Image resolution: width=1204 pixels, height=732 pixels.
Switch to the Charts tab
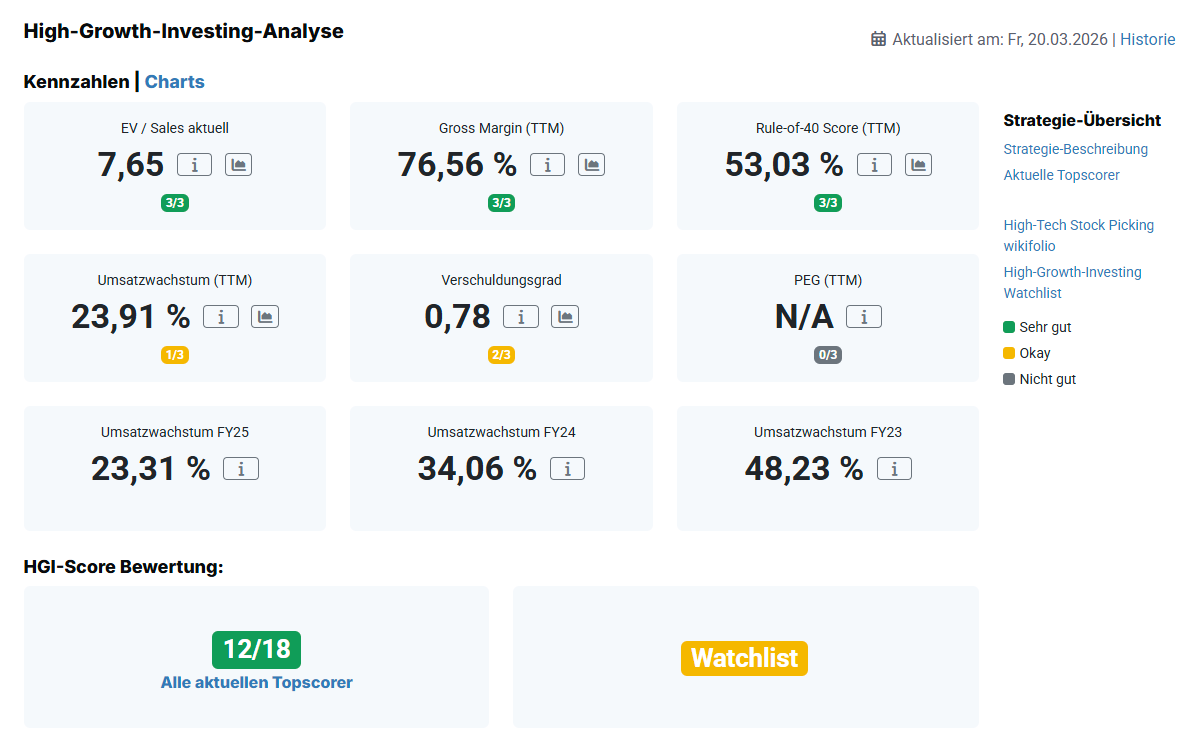click(175, 82)
